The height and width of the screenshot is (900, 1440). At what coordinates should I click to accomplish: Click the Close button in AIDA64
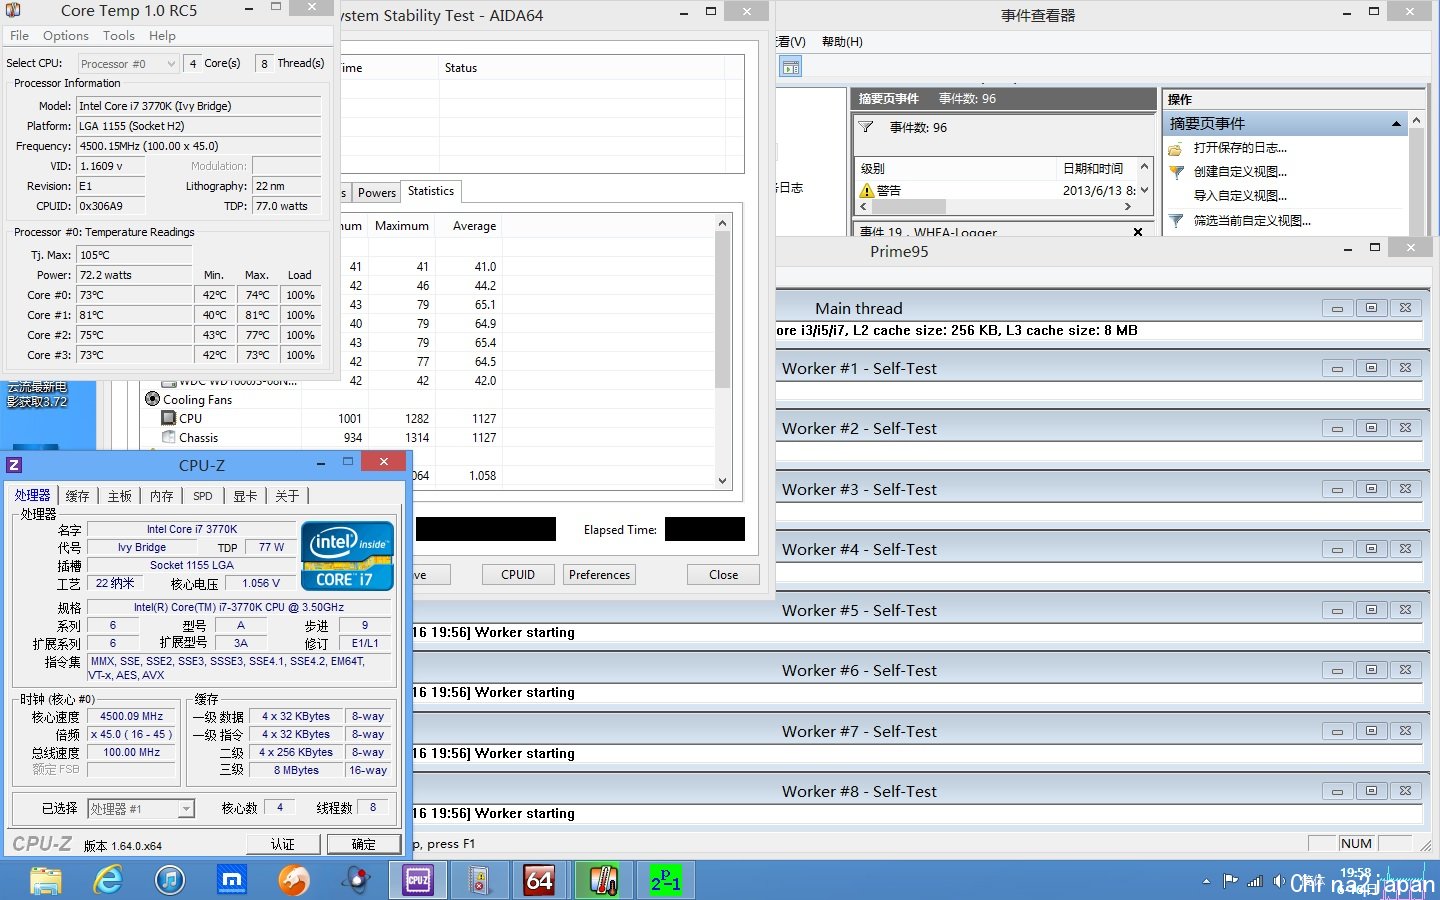click(724, 575)
